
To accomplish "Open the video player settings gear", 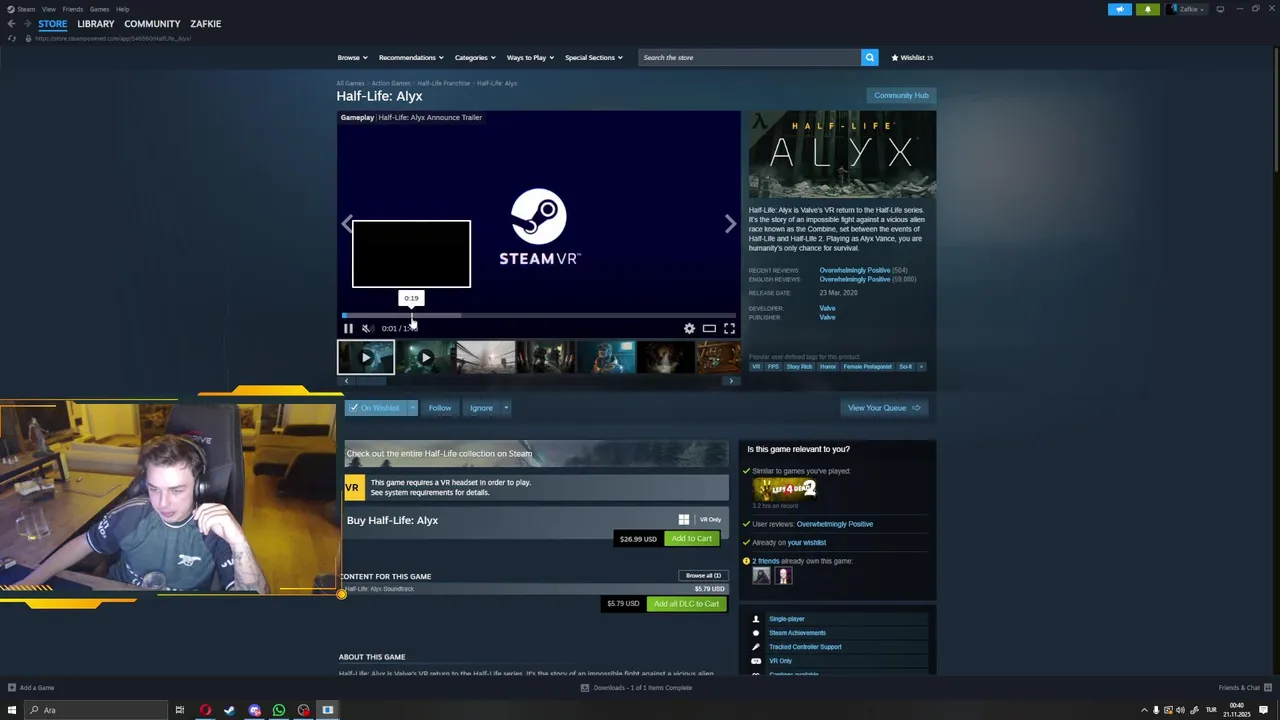I will (x=689, y=328).
